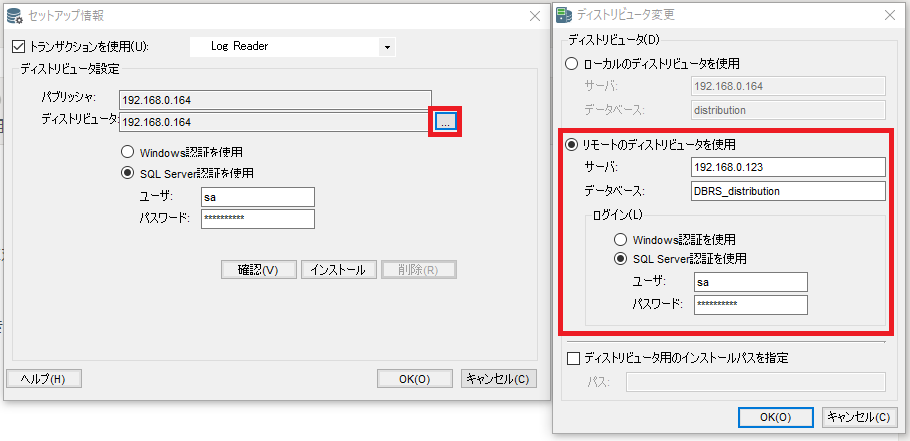Close the セットアップ情報 window

coord(535,16)
